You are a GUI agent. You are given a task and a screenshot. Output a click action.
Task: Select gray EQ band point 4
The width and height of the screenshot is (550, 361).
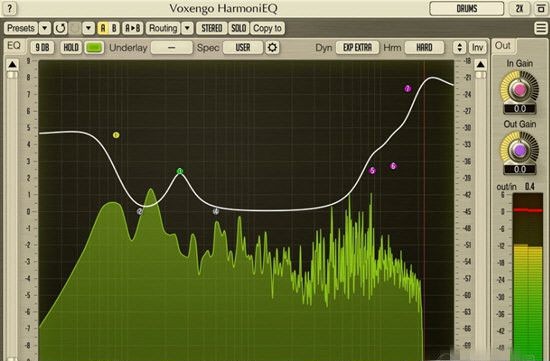[x=216, y=212]
